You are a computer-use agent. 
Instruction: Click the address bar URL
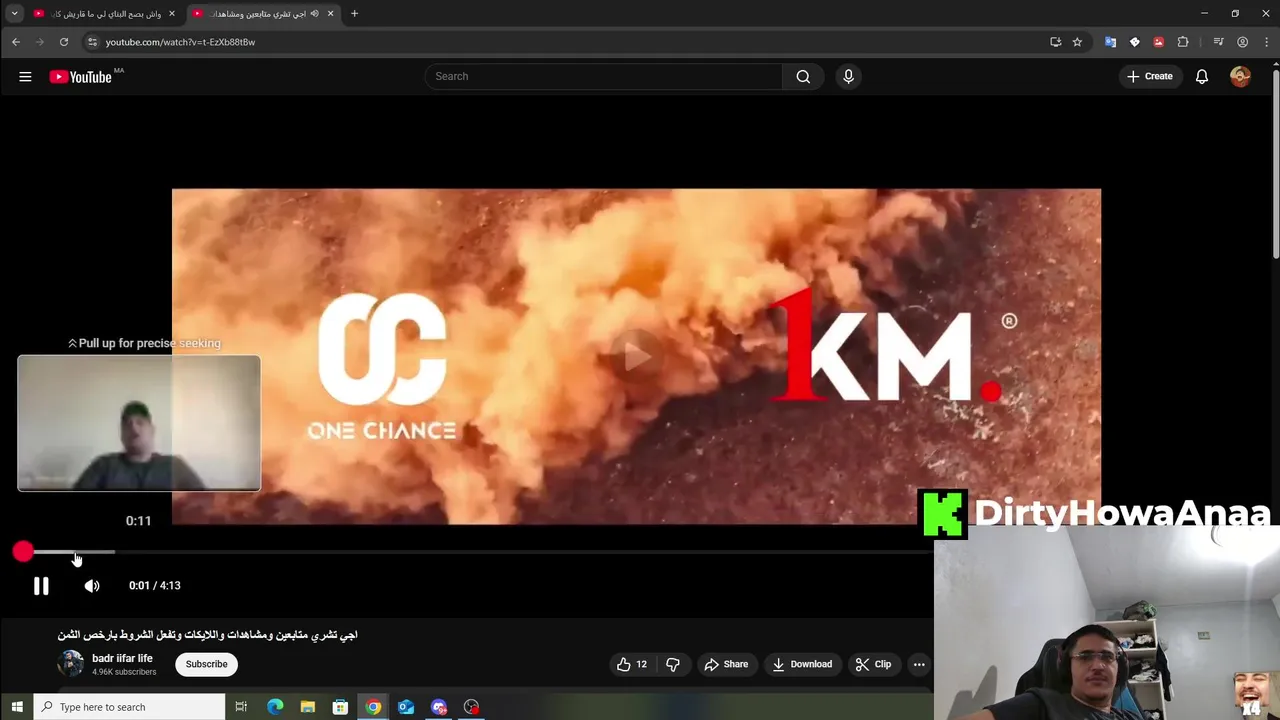coord(180,42)
